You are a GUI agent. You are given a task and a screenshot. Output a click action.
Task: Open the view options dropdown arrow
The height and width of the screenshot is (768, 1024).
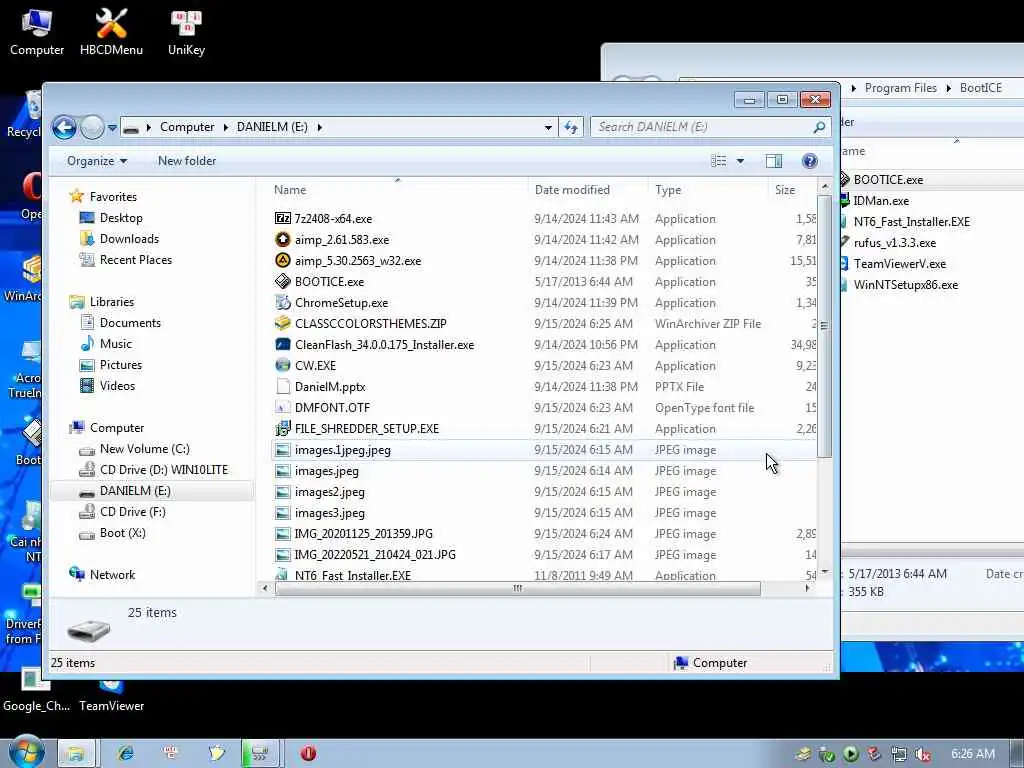pyautogui.click(x=740, y=161)
